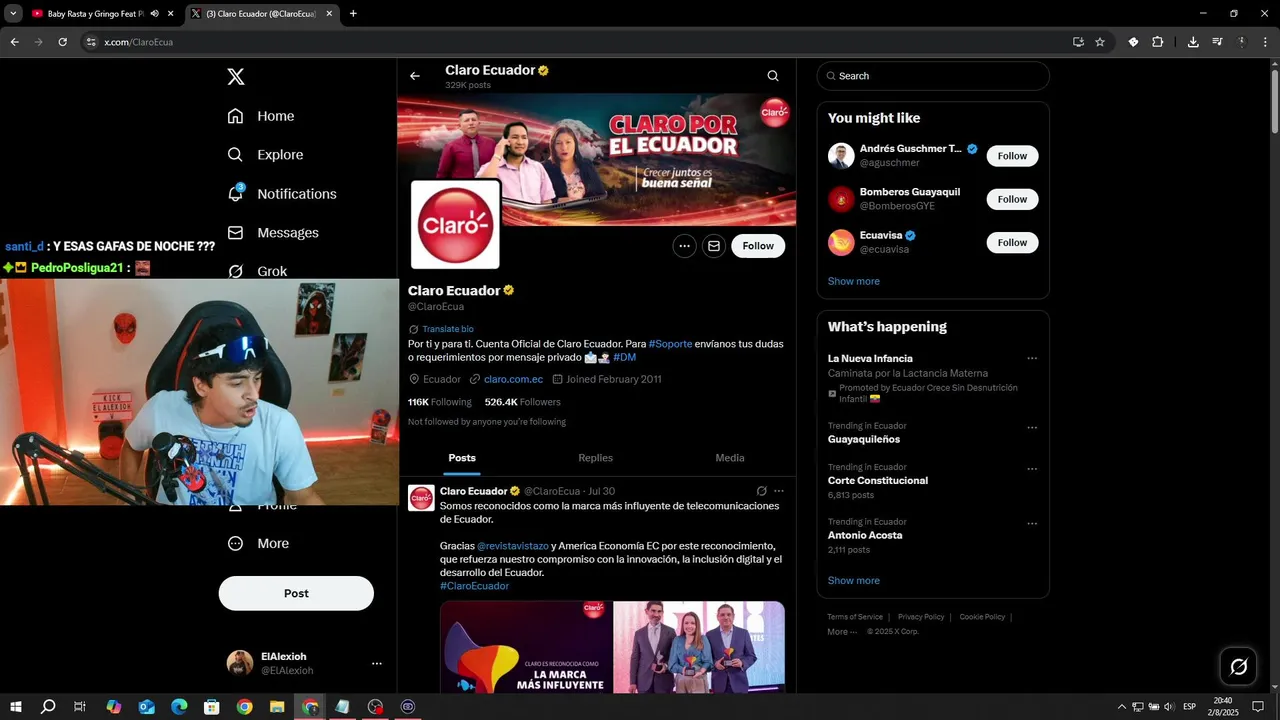Image resolution: width=1280 pixels, height=720 pixels.
Task: Open #Soporte hashtag in bio
Action: coord(670,344)
